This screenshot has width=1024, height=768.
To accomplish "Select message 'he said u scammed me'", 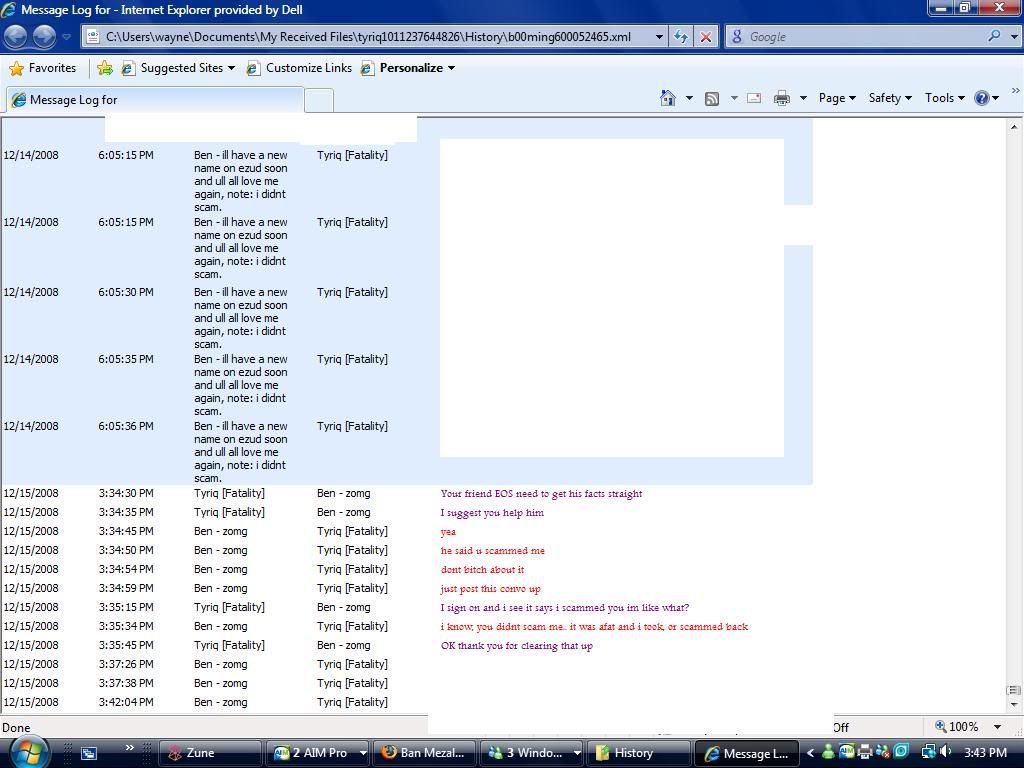I will click(x=492, y=551).
